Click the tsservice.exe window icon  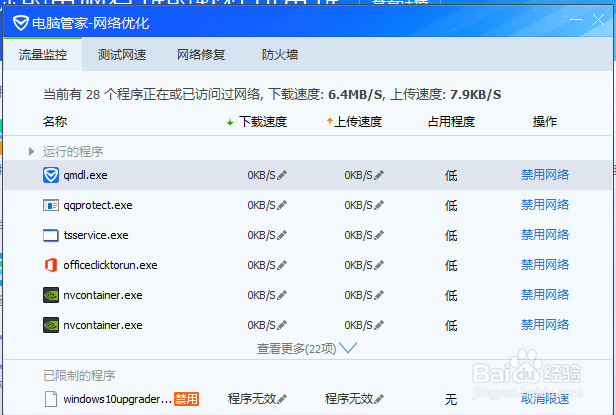[51, 235]
